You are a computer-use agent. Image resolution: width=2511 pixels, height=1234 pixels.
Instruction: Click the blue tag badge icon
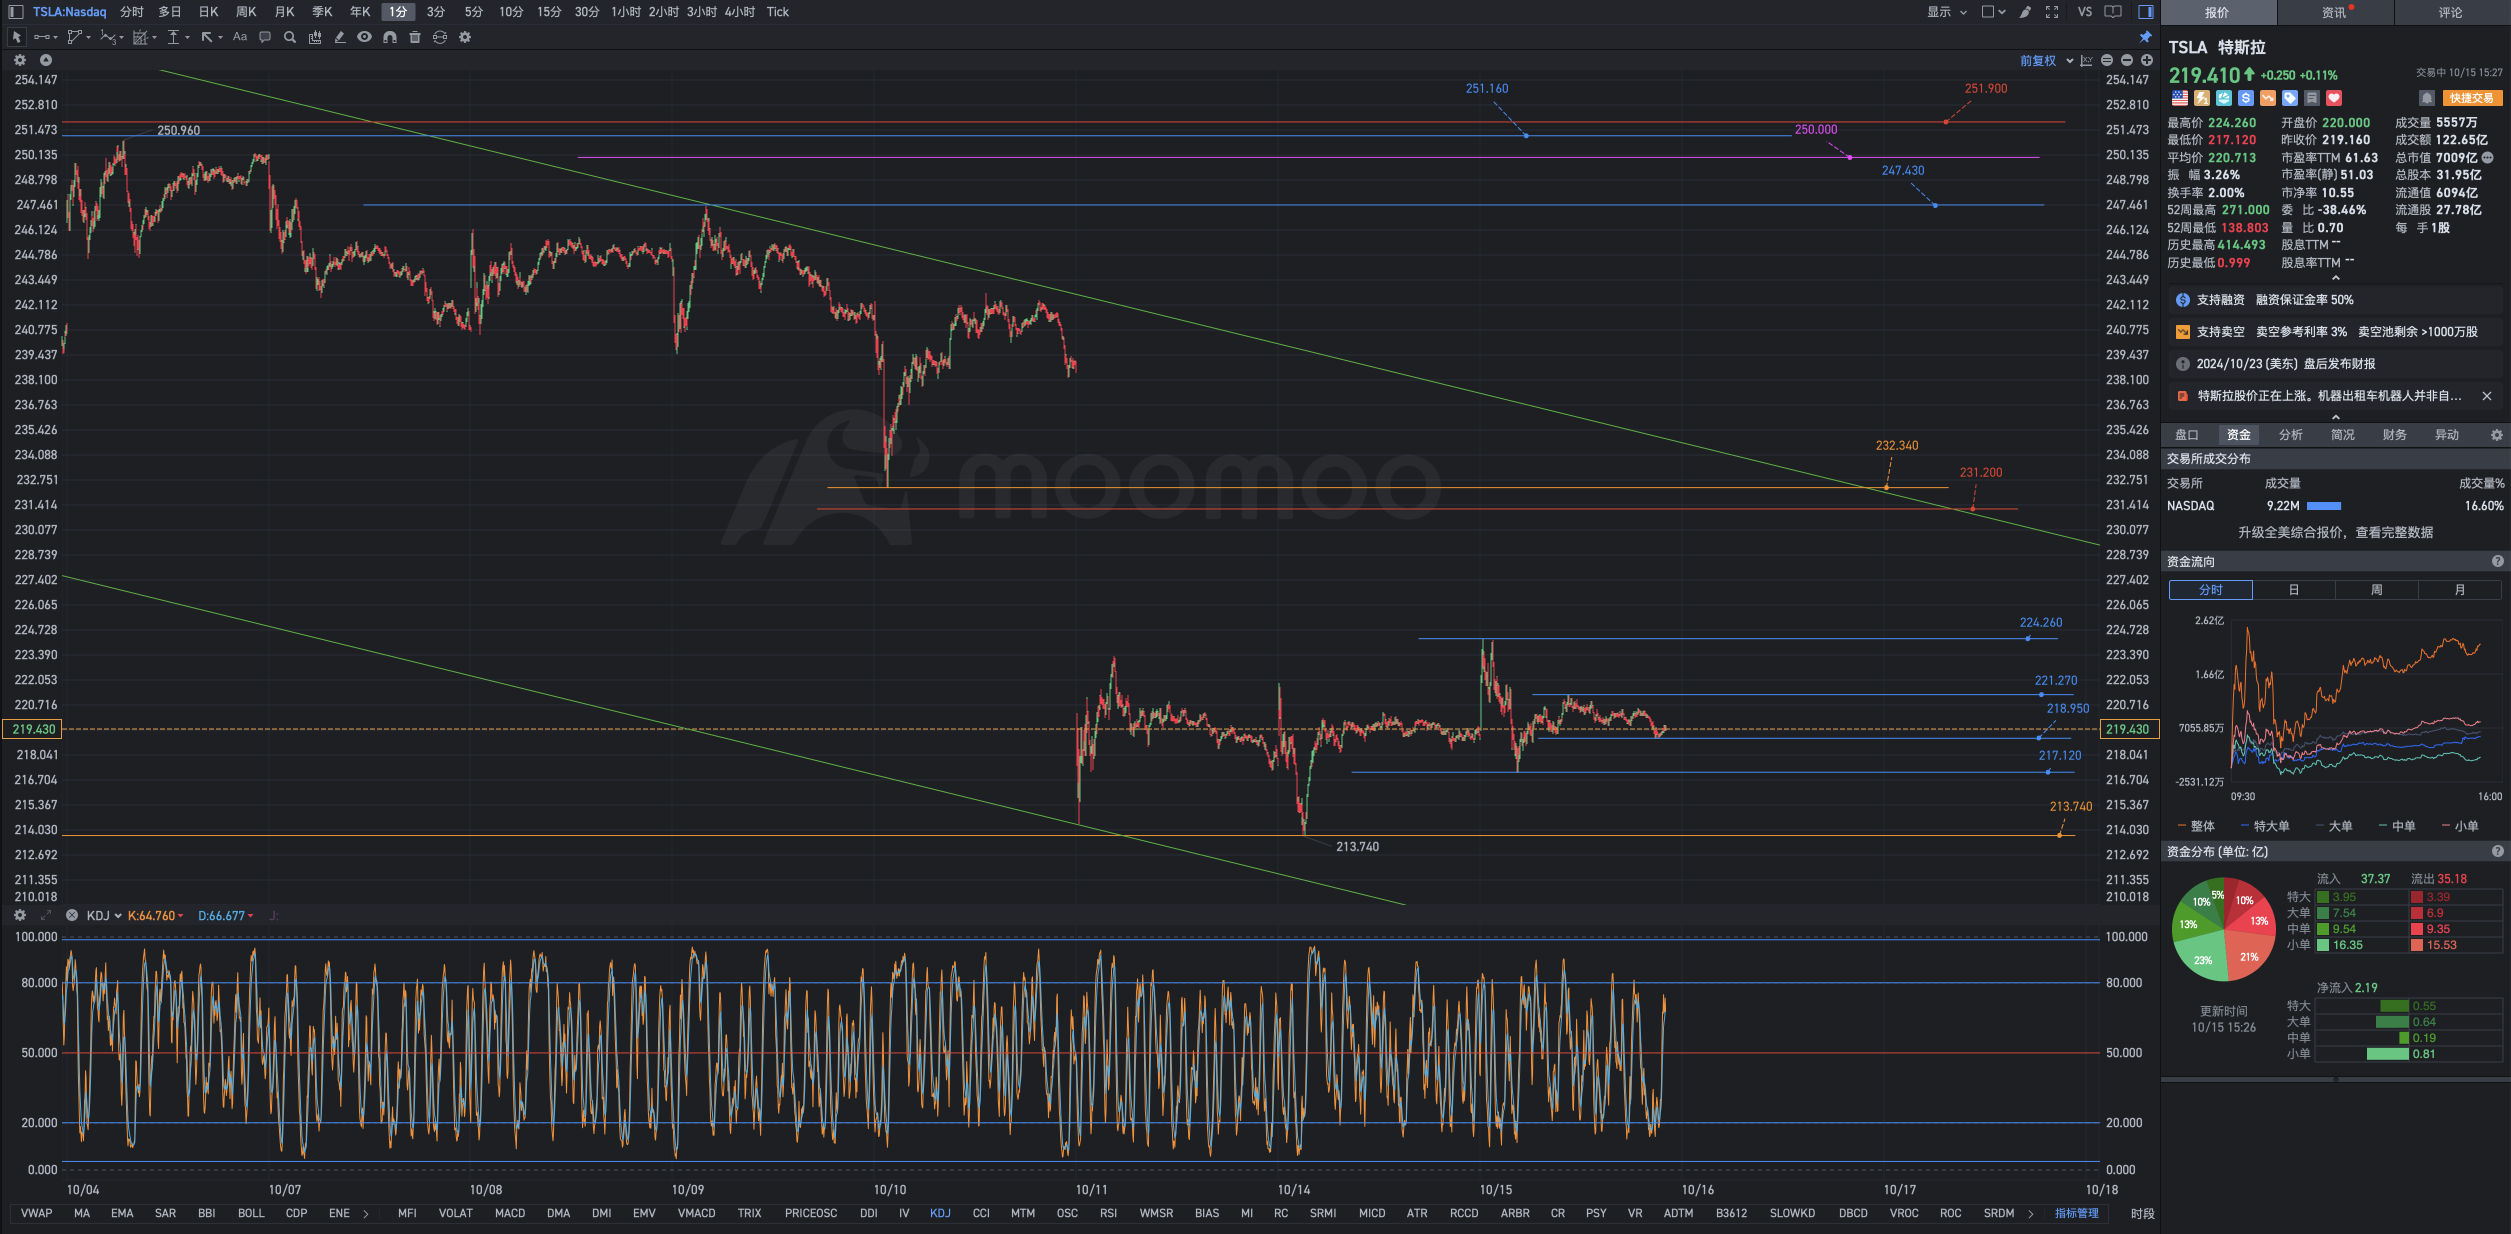2290,98
